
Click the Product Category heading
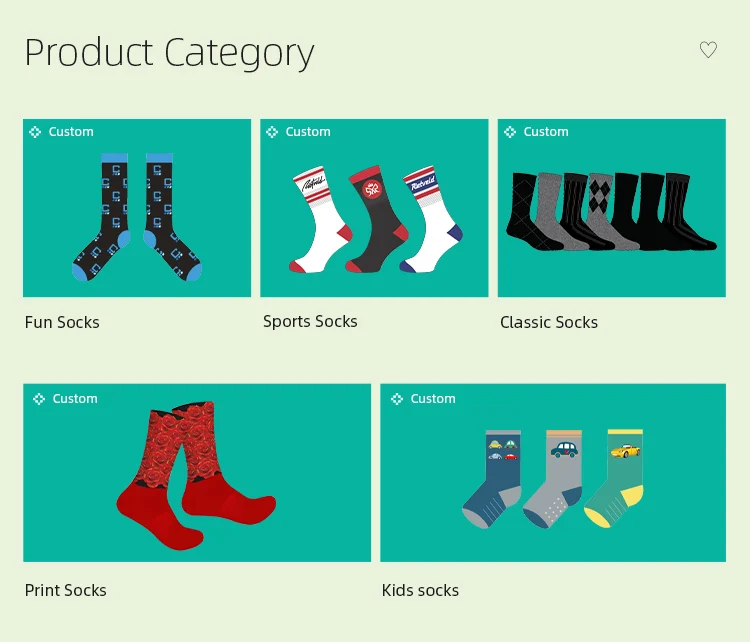point(169,52)
